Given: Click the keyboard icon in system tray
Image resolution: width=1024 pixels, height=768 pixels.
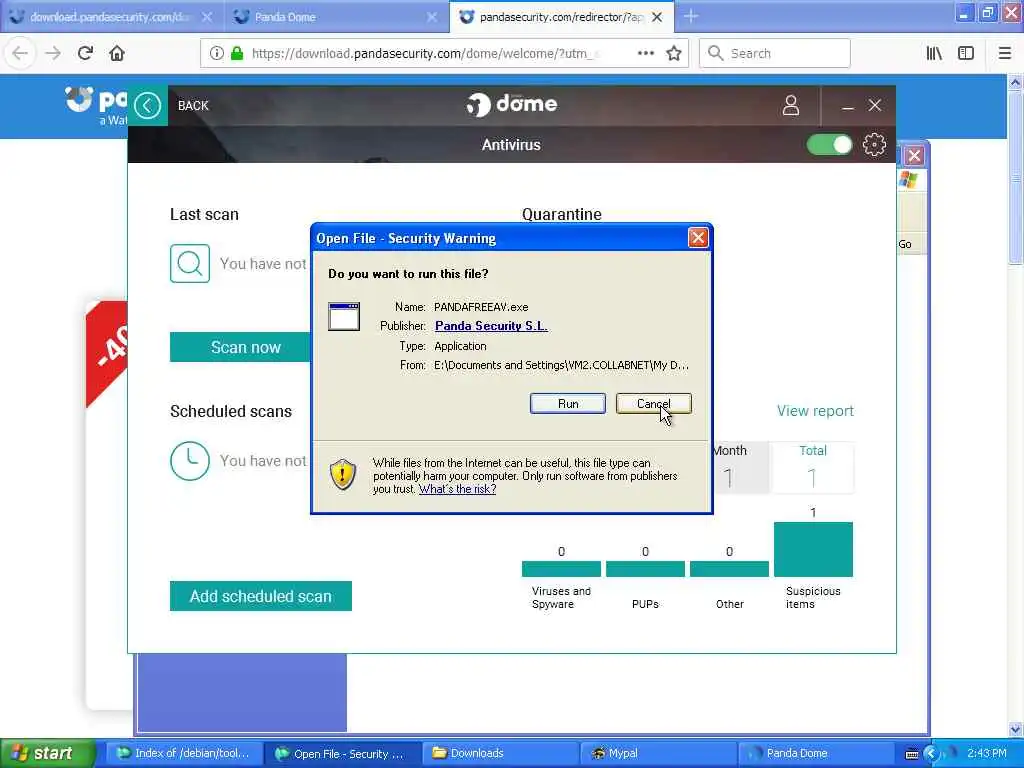Looking at the screenshot, I should click(912, 754).
